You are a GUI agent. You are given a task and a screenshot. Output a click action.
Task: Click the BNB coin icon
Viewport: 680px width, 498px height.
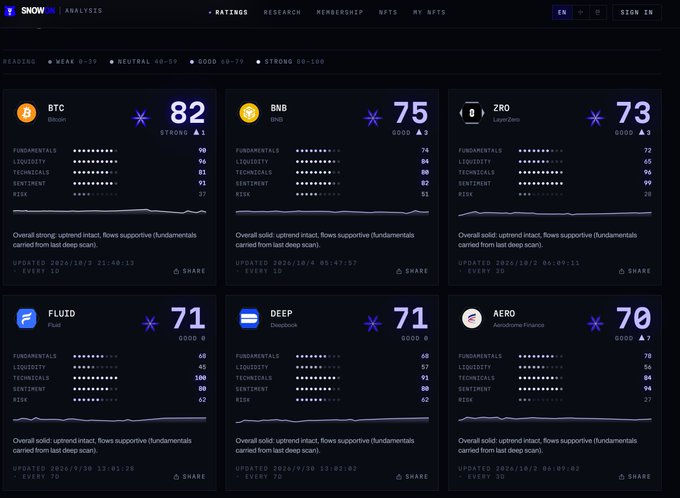249,113
